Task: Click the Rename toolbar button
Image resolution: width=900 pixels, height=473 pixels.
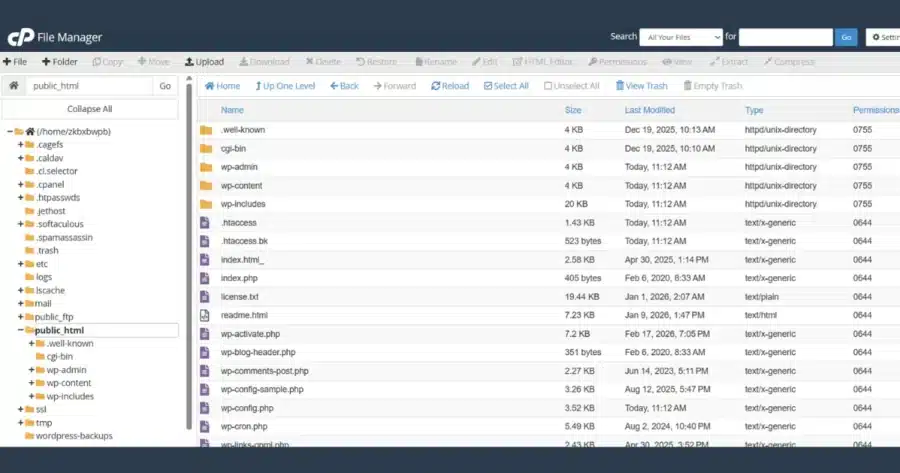Action: (x=436, y=61)
